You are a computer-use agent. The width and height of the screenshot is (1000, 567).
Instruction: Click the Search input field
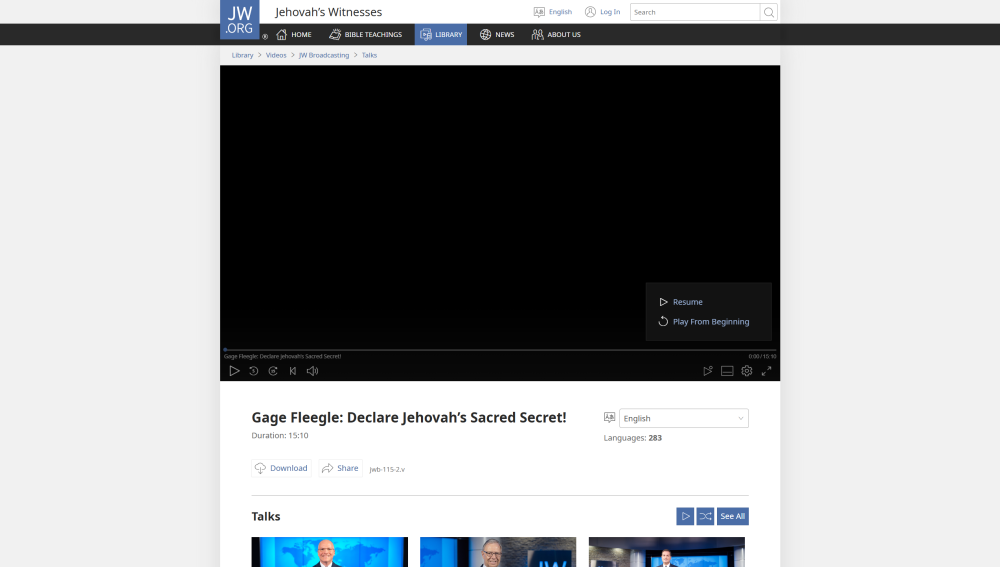coord(695,12)
